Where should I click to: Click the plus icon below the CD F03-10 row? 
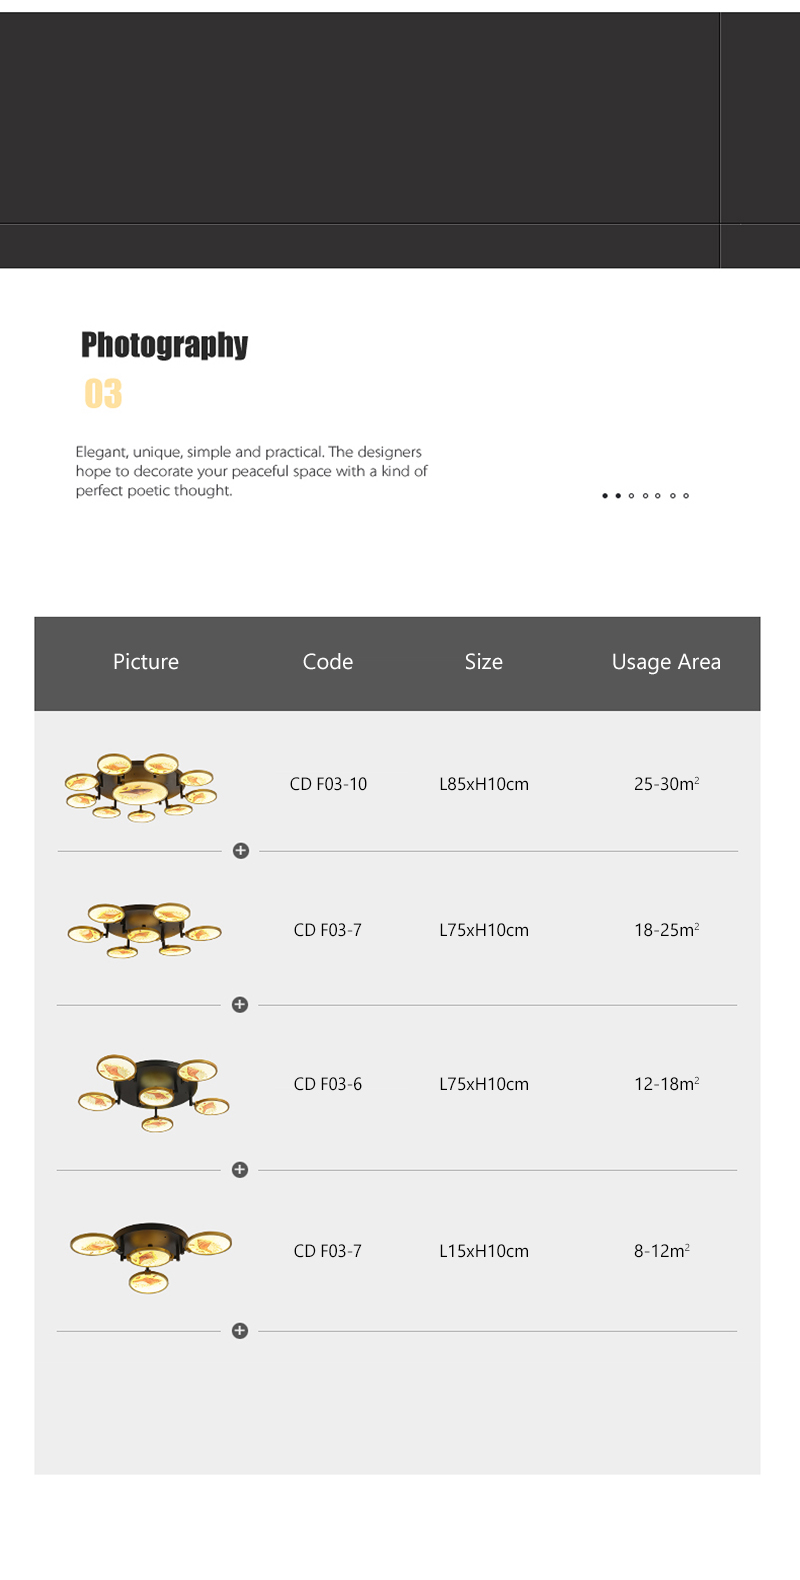click(x=241, y=851)
